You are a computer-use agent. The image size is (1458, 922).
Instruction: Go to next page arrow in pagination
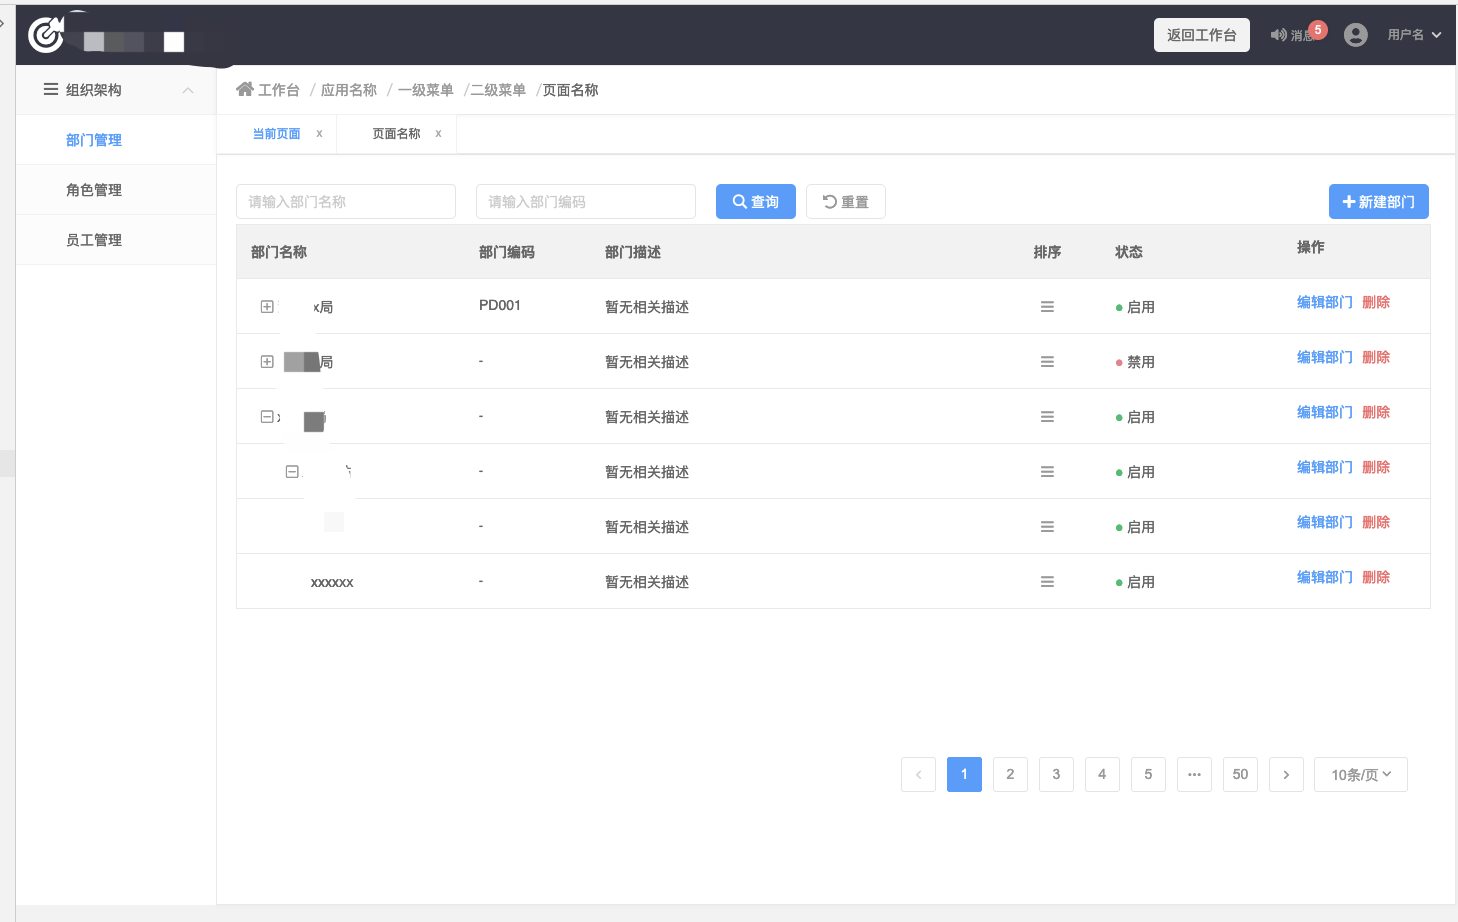tap(1286, 774)
